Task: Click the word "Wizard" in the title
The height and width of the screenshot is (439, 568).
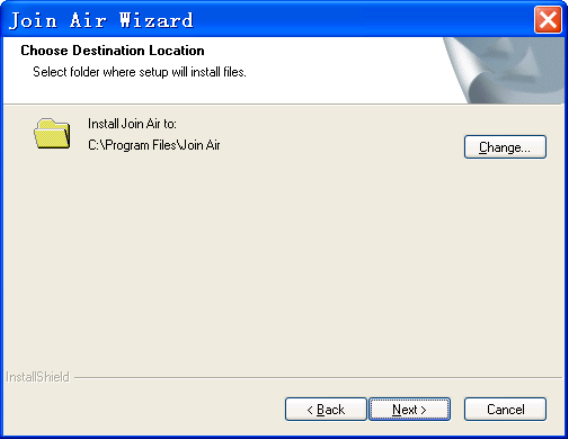Action: [156, 20]
